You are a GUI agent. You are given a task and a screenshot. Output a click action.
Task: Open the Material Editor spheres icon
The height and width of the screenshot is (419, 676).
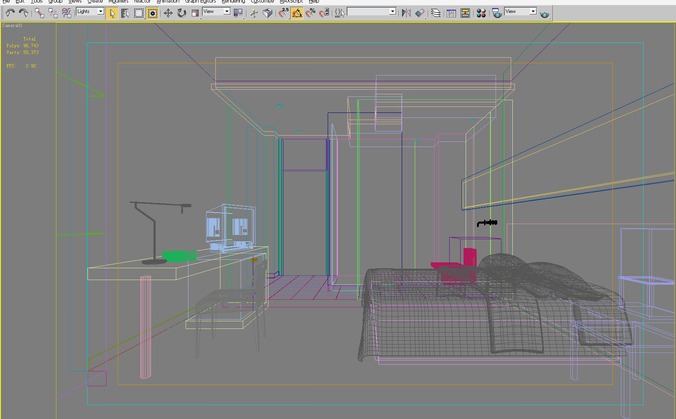(481, 13)
